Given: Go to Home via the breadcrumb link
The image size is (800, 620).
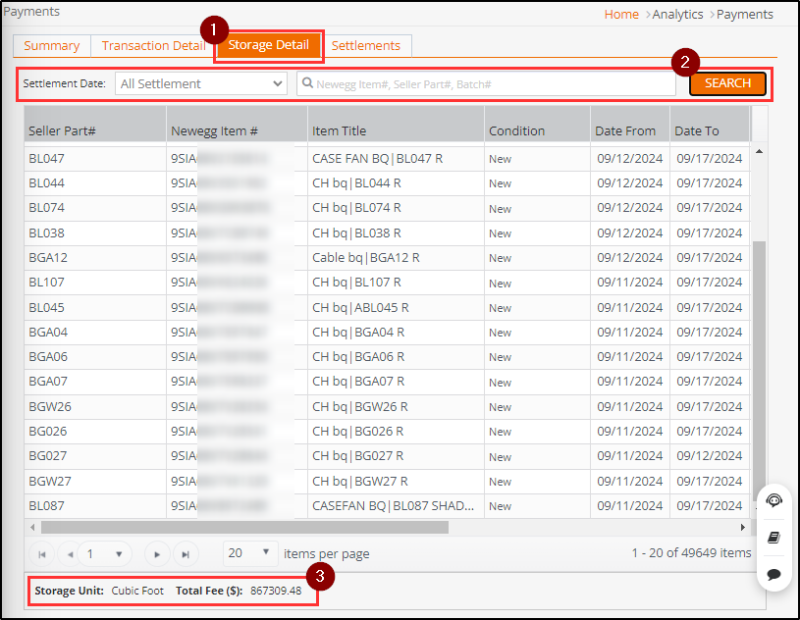Looking at the screenshot, I should point(621,14).
